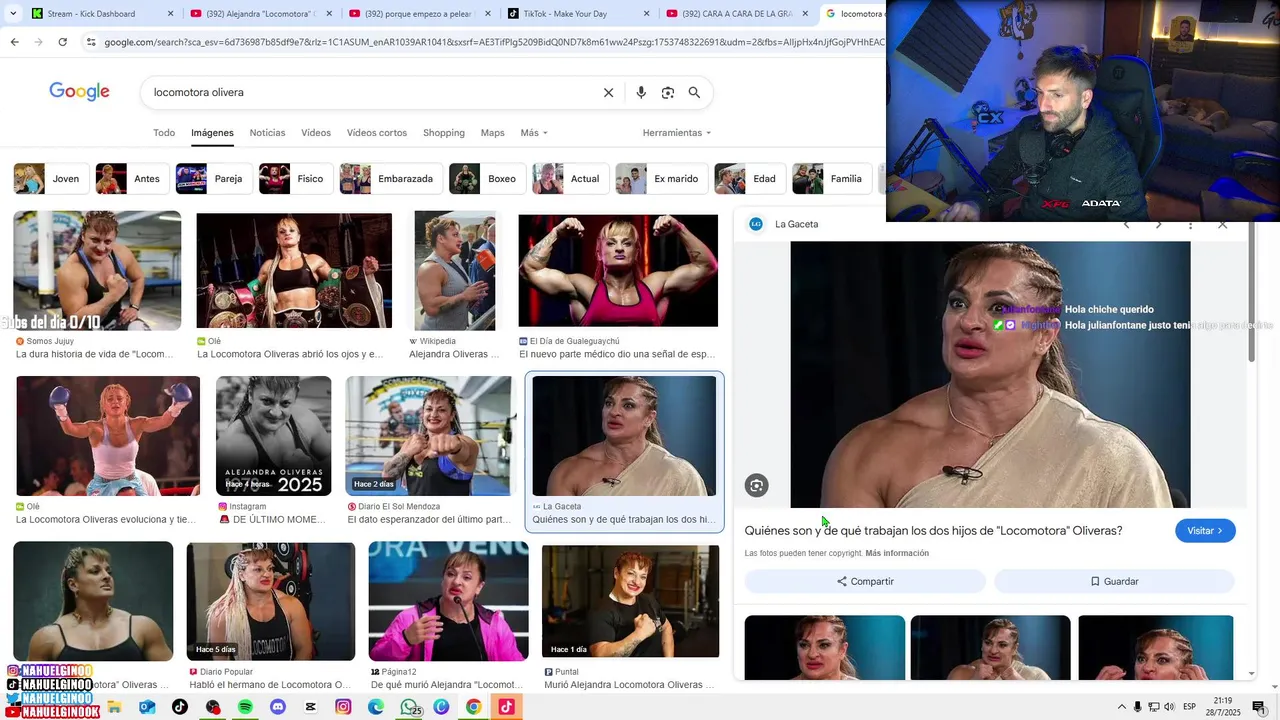This screenshot has width=1280, height=720.
Task: Open Google Lens image search icon
Action: pyautogui.click(x=668, y=93)
